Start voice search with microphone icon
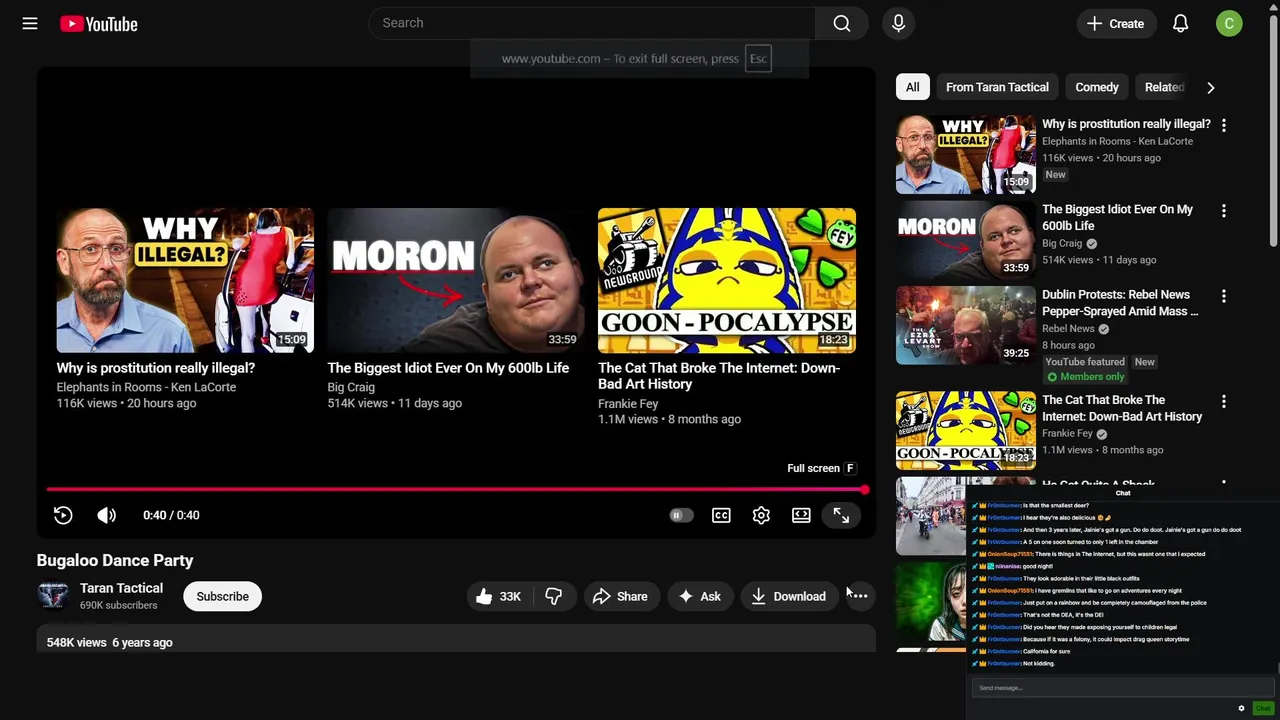Image resolution: width=1280 pixels, height=720 pixels. [898, 23]
